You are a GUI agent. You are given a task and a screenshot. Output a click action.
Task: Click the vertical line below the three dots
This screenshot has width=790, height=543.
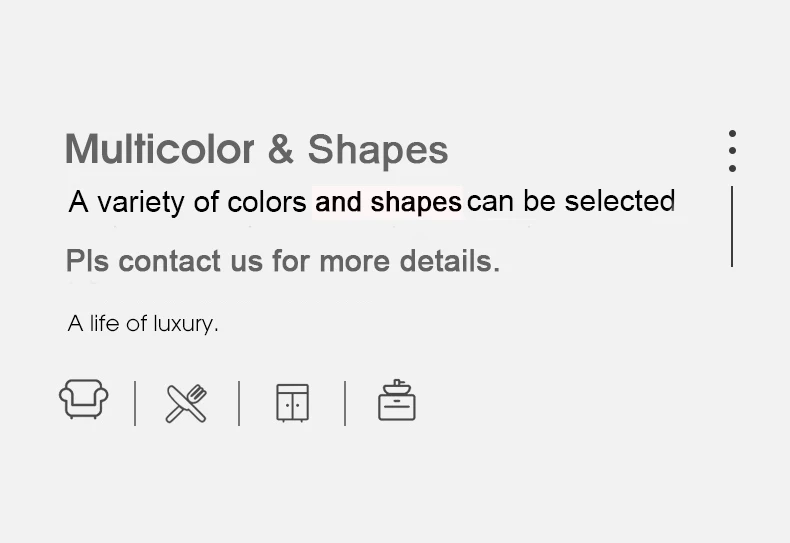click(x=733, y=226)
